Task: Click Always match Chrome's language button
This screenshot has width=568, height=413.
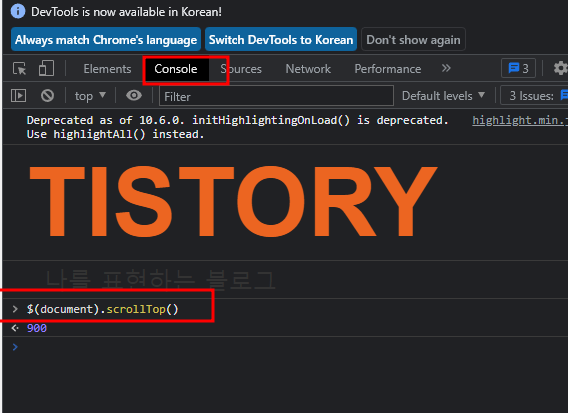Action: point(106,39)
